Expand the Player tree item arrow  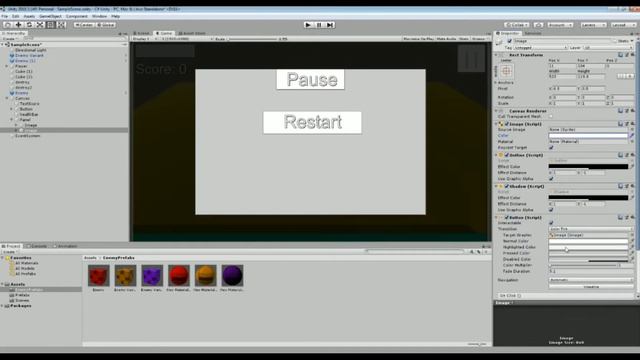[7, 66]
